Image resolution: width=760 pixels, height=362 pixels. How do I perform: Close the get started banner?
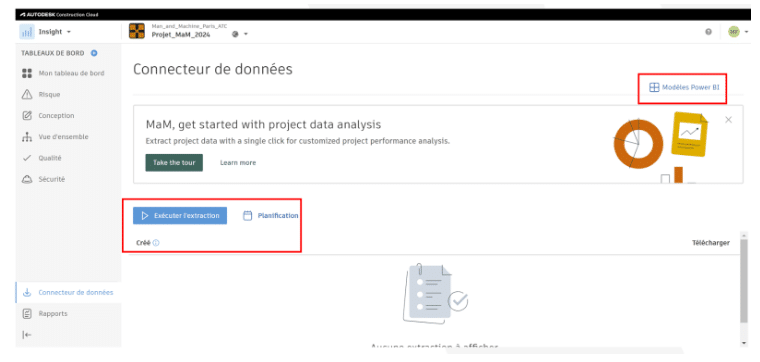[728, 120]
